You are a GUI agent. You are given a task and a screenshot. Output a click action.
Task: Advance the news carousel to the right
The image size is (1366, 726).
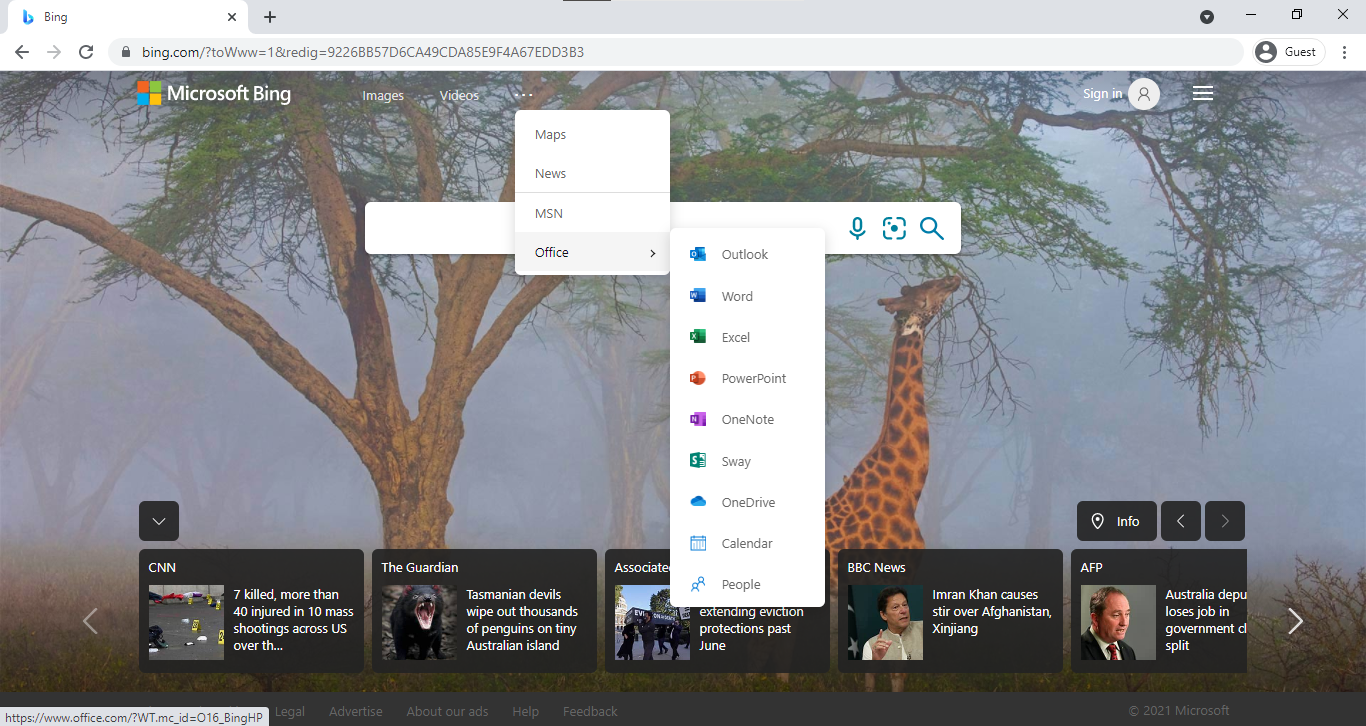tap(1295, 621)
